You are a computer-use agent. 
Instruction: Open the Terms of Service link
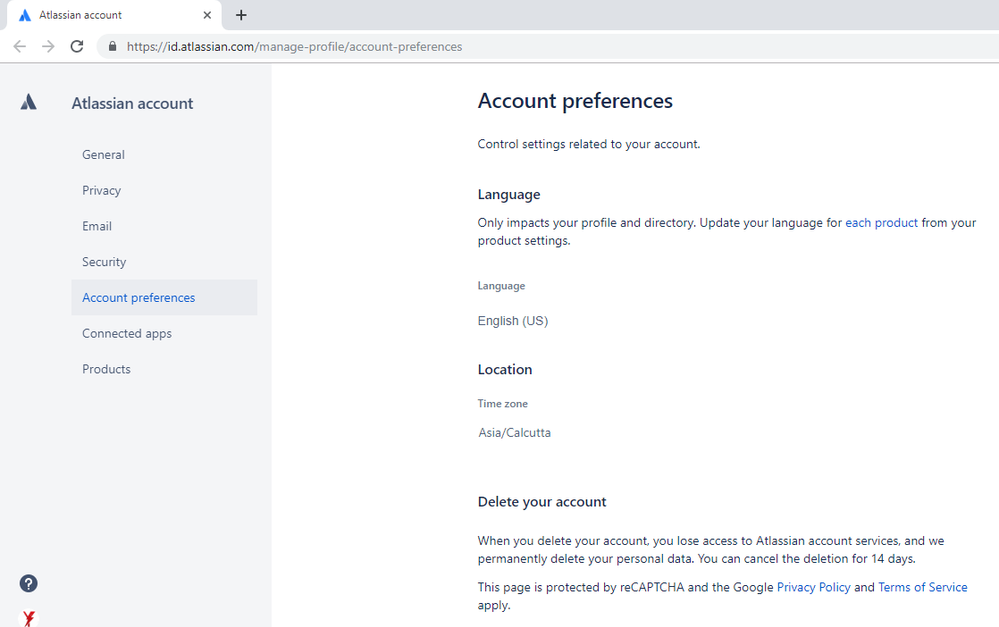coord(923,587)
